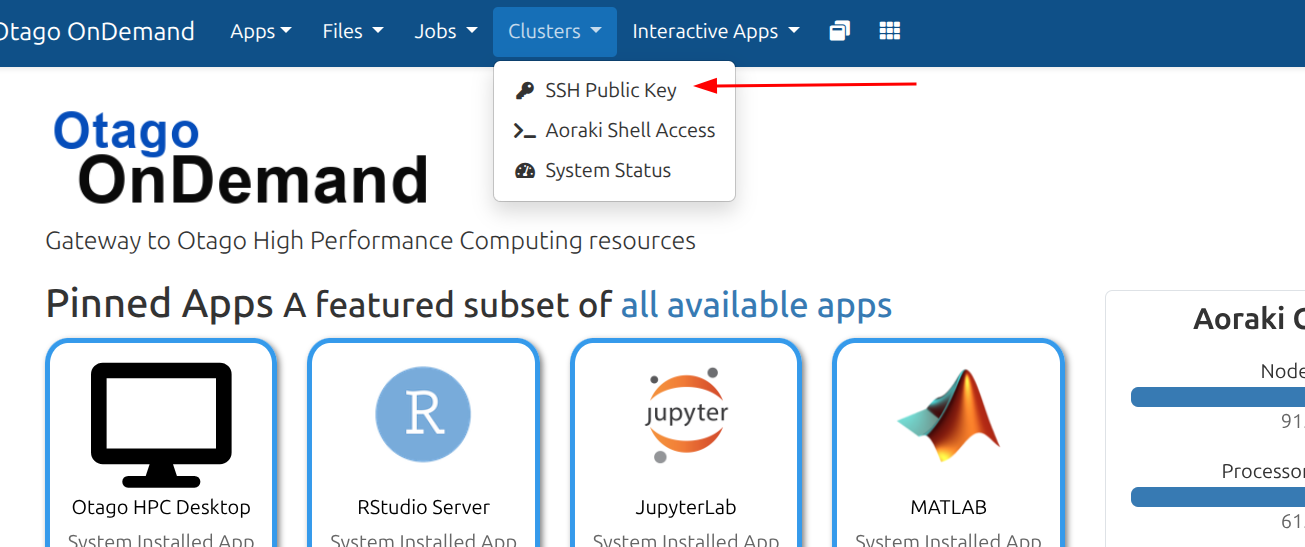Viewport: 1305px width, 547px height.
Task: Click the gauge icon beside System Status
Action: click(x=525, y=171)
